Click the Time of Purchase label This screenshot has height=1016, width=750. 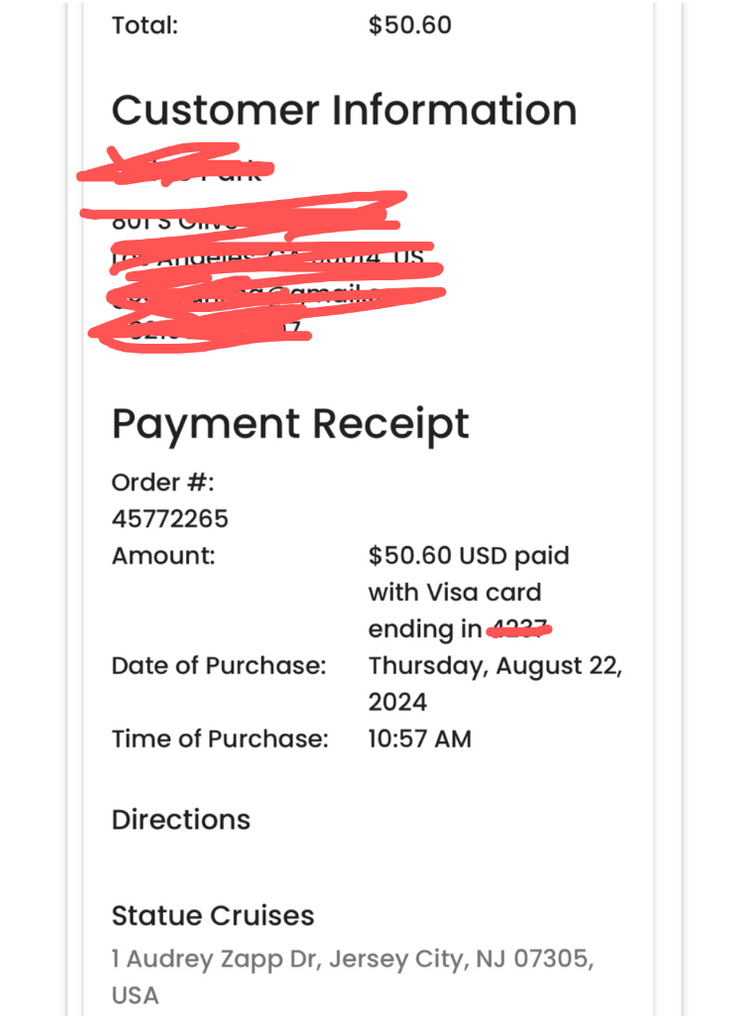click(220, 740)
